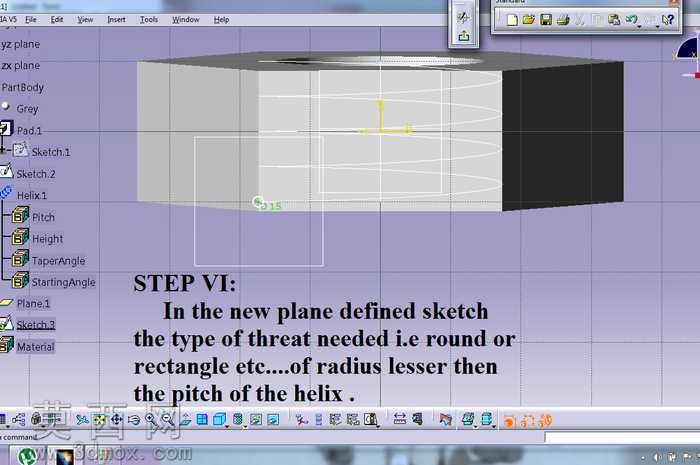Open the Window menu
The height and width of the screenshot is (465, 700).
pyautogui.click(x=186, y=20)
